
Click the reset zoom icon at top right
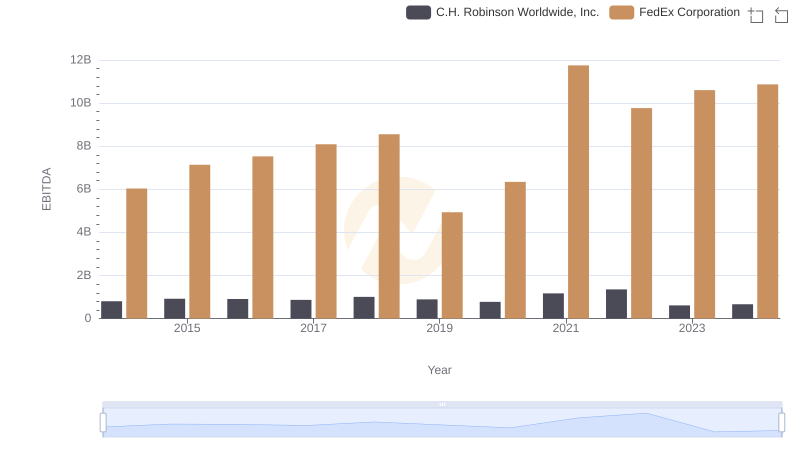[x=781, y=15]
